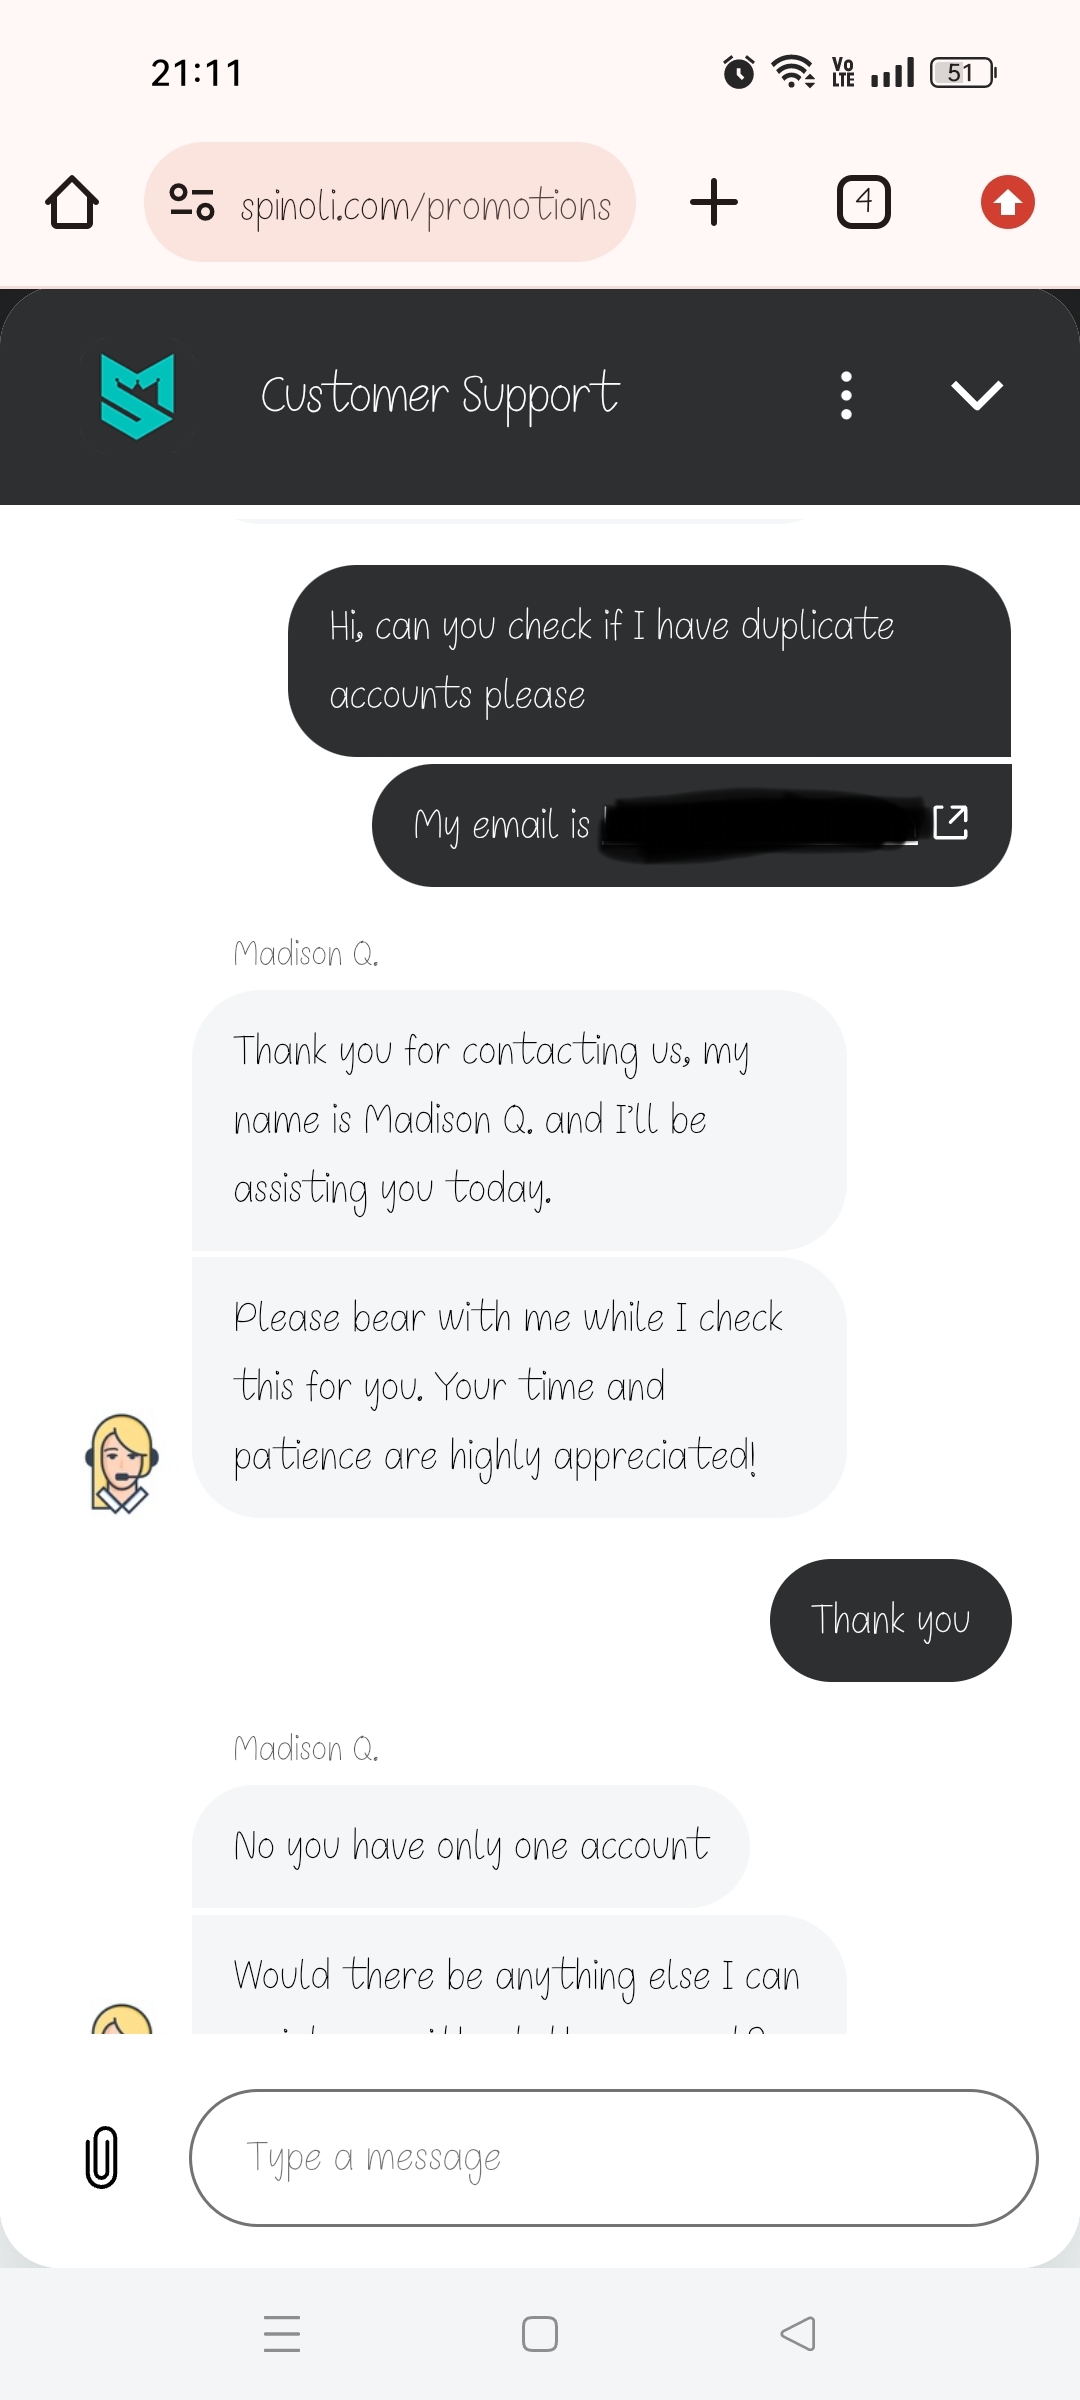1080x2400 pixels.
Task: Tap the browser home icon
Action: (x=72, y=203)
